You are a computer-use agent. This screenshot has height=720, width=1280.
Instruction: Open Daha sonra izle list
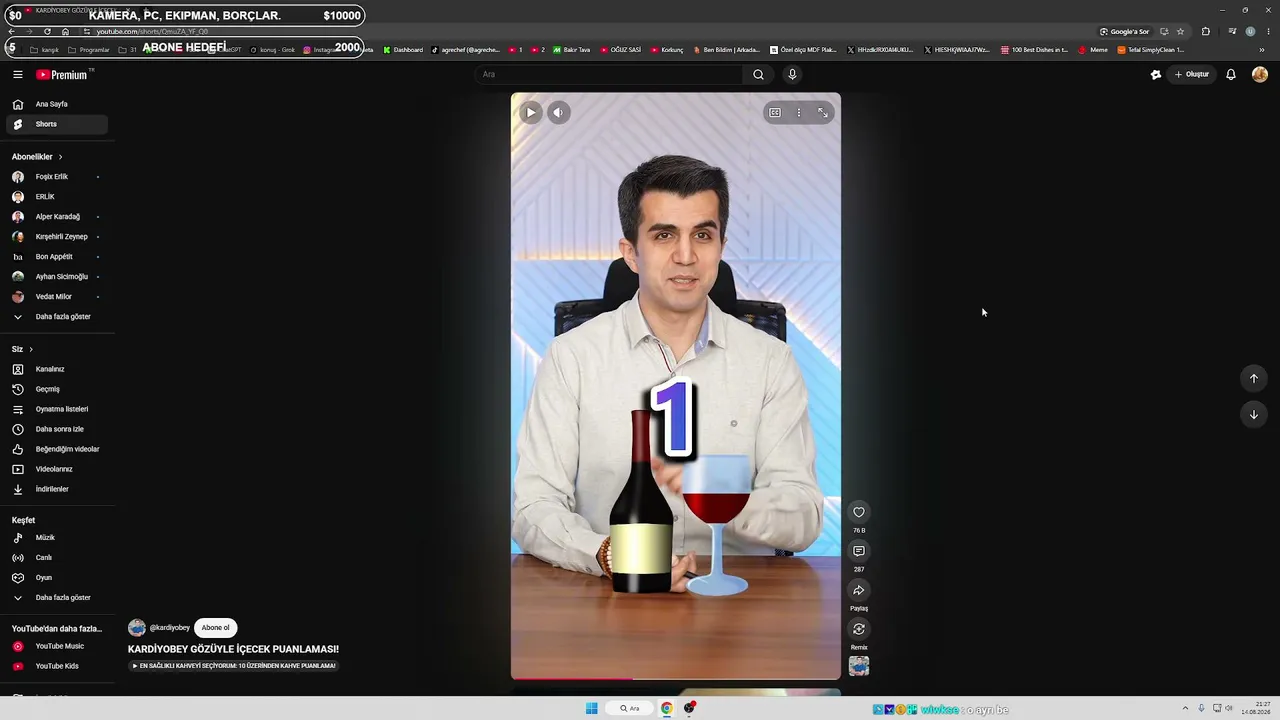pos(56,429)
